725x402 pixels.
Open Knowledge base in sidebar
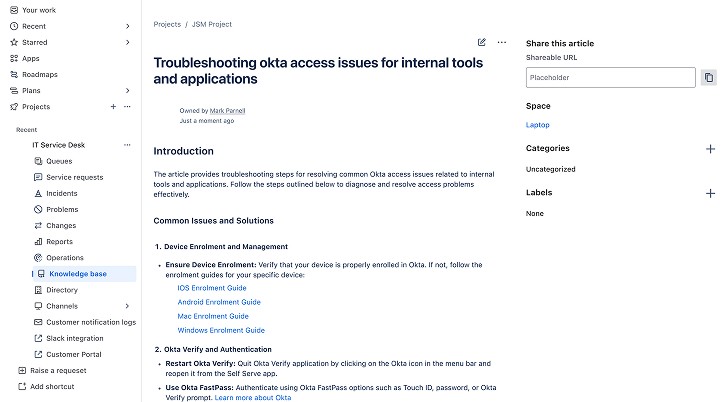tap(84, 274)
